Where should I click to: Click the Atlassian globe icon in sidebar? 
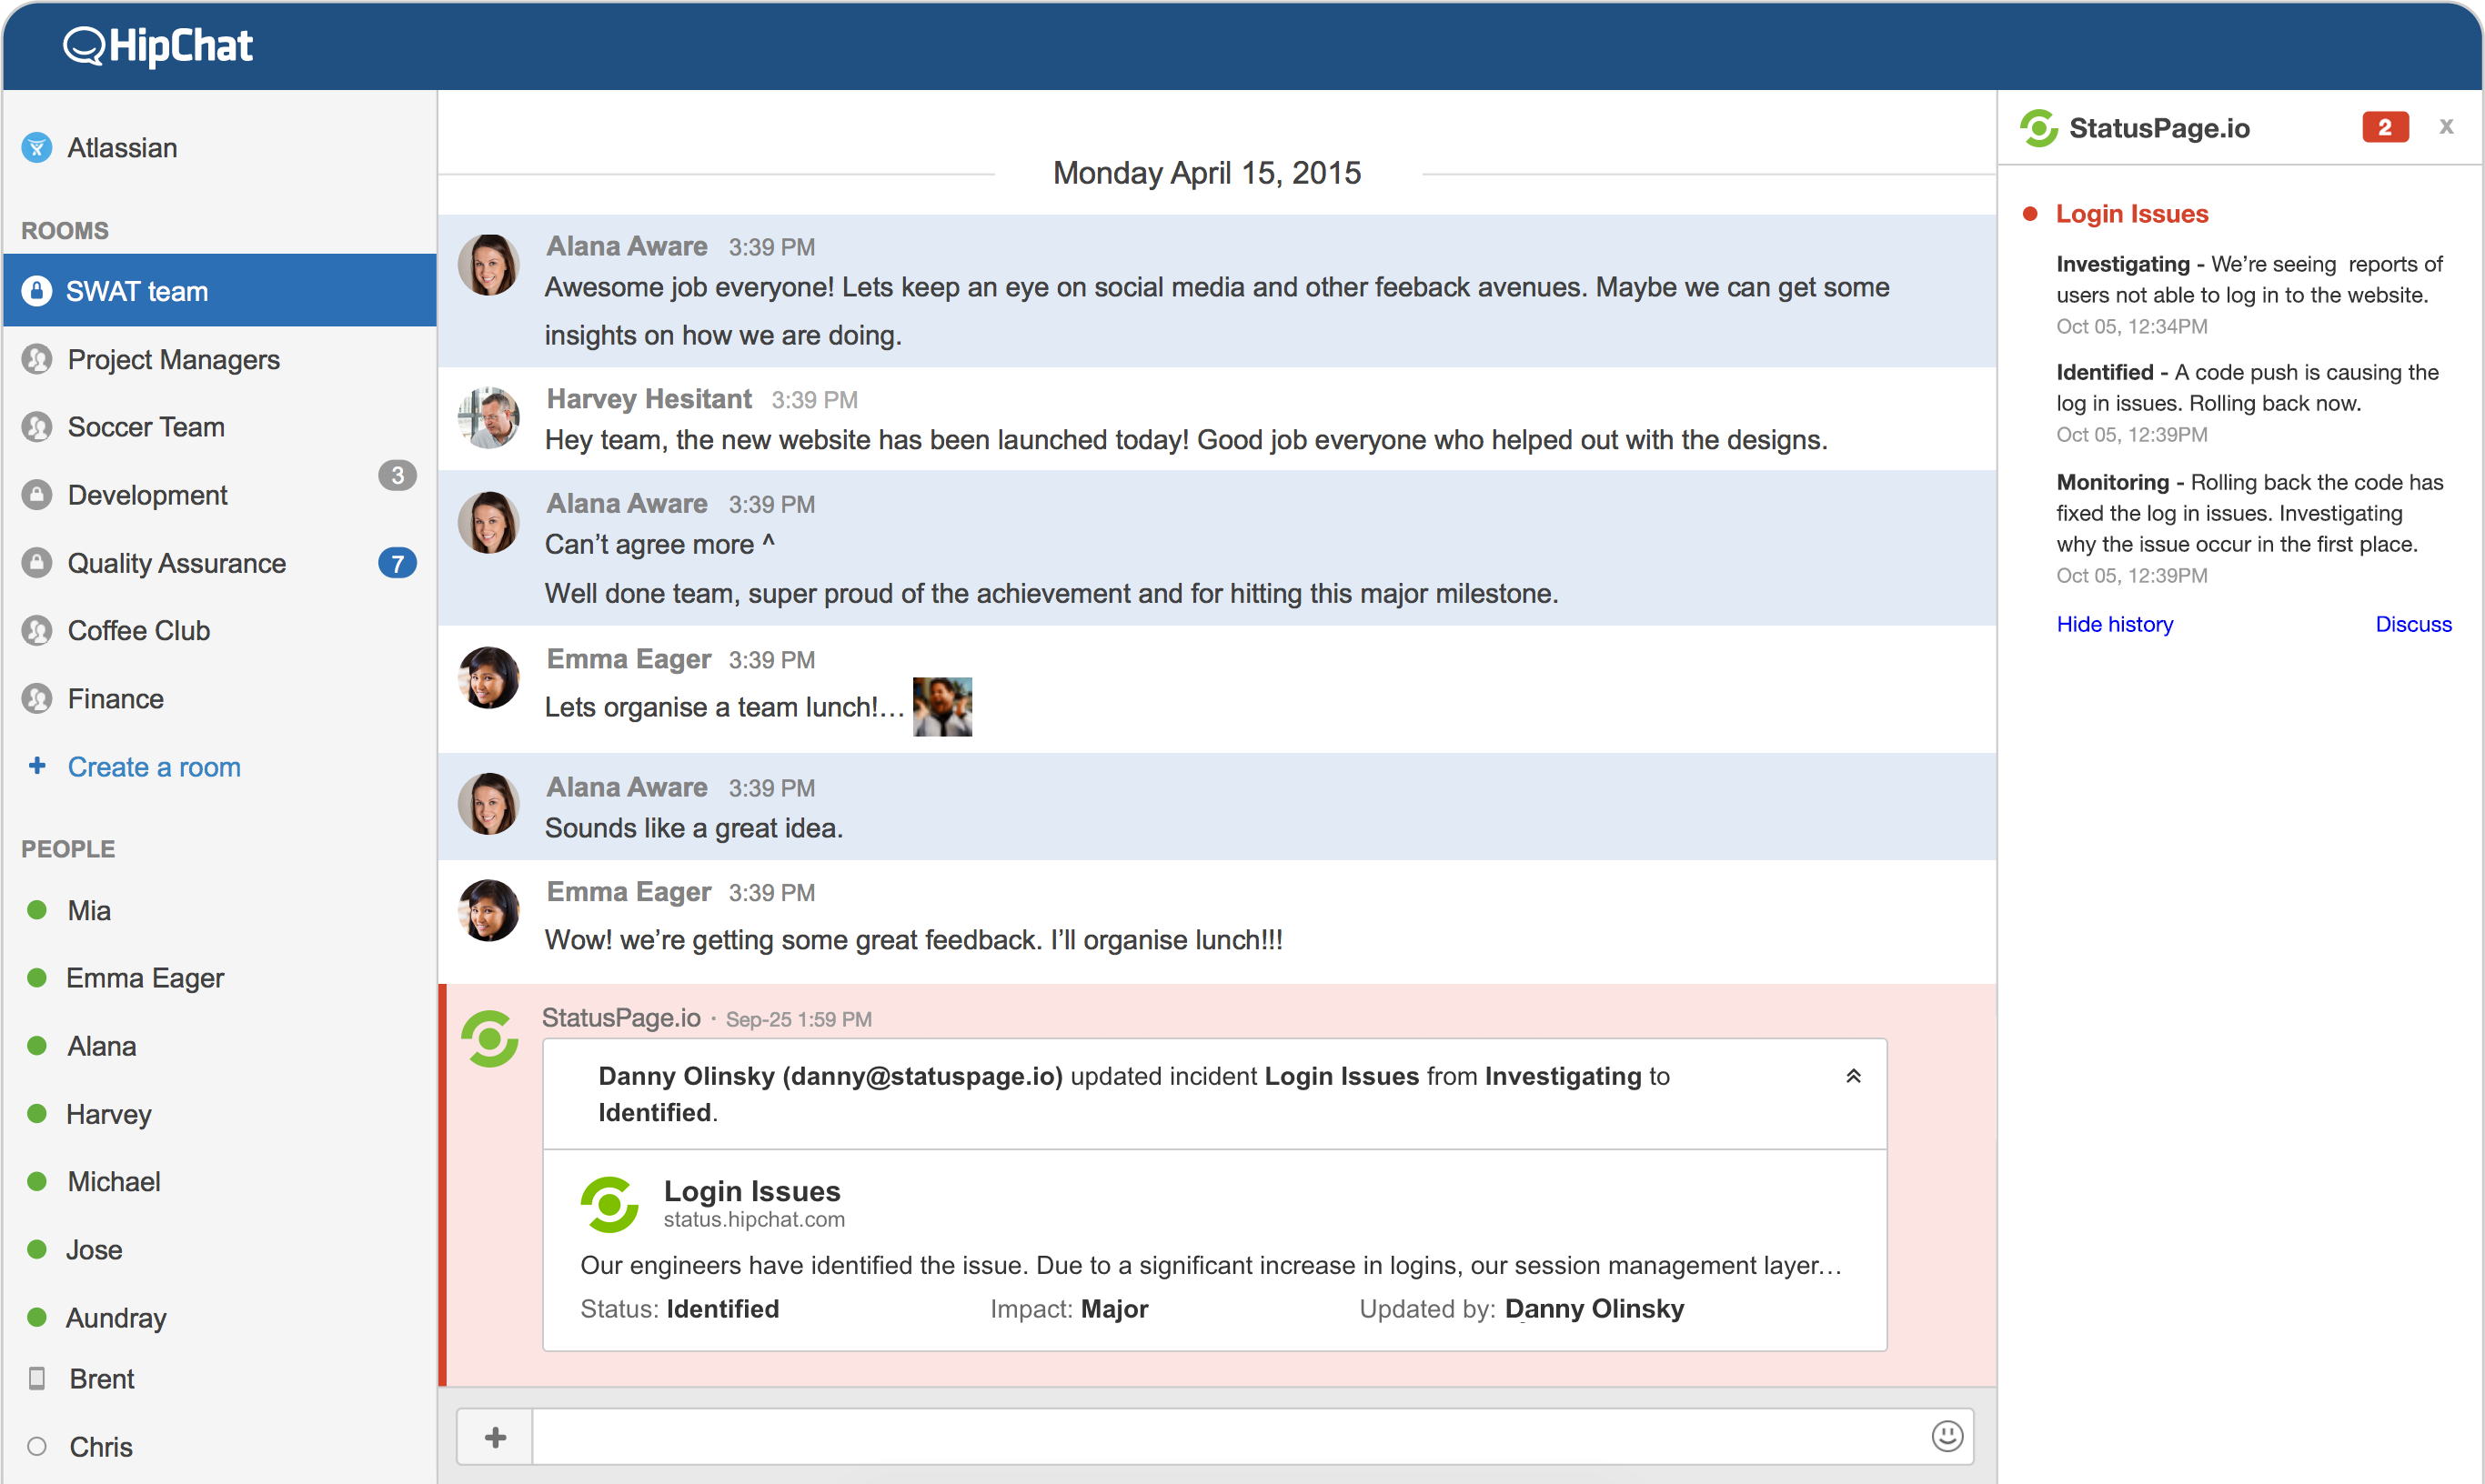click(37, 148)
